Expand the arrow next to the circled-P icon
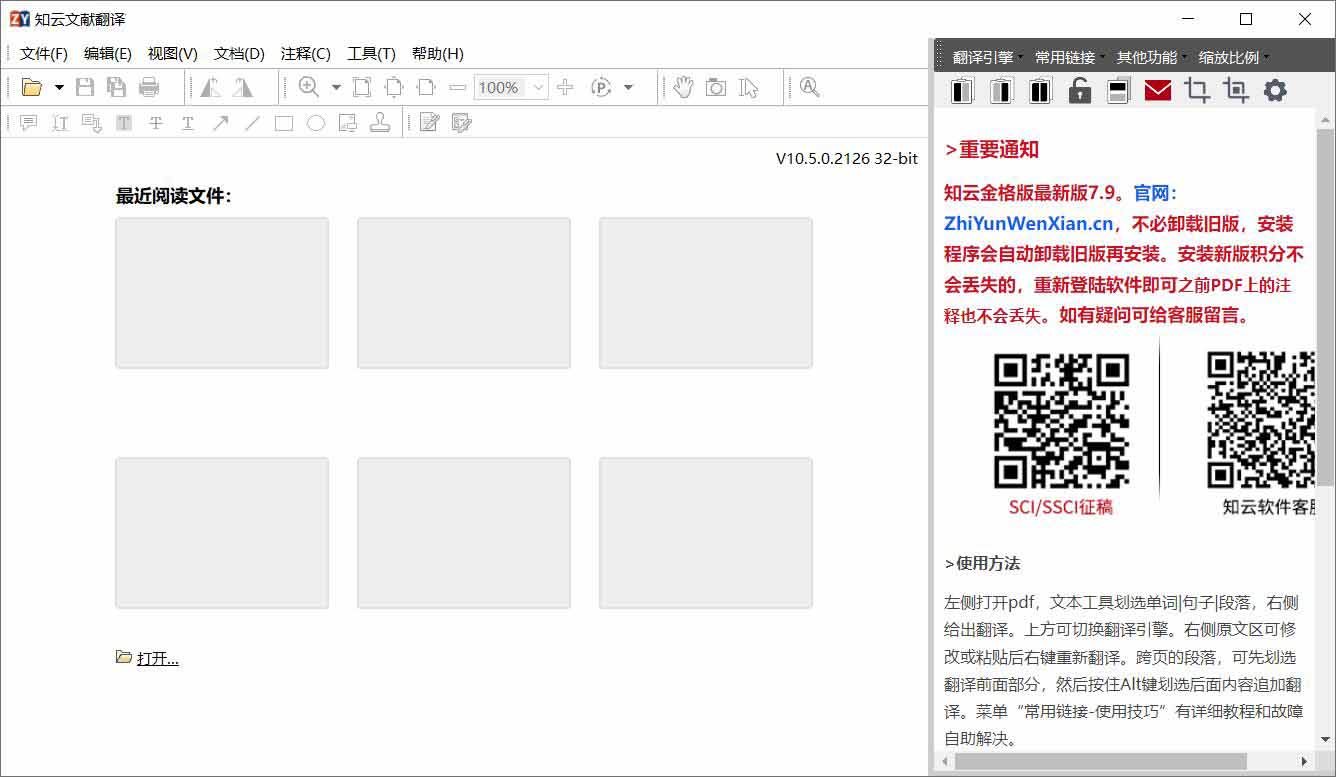1336x777 pixels. click(628, 87)
